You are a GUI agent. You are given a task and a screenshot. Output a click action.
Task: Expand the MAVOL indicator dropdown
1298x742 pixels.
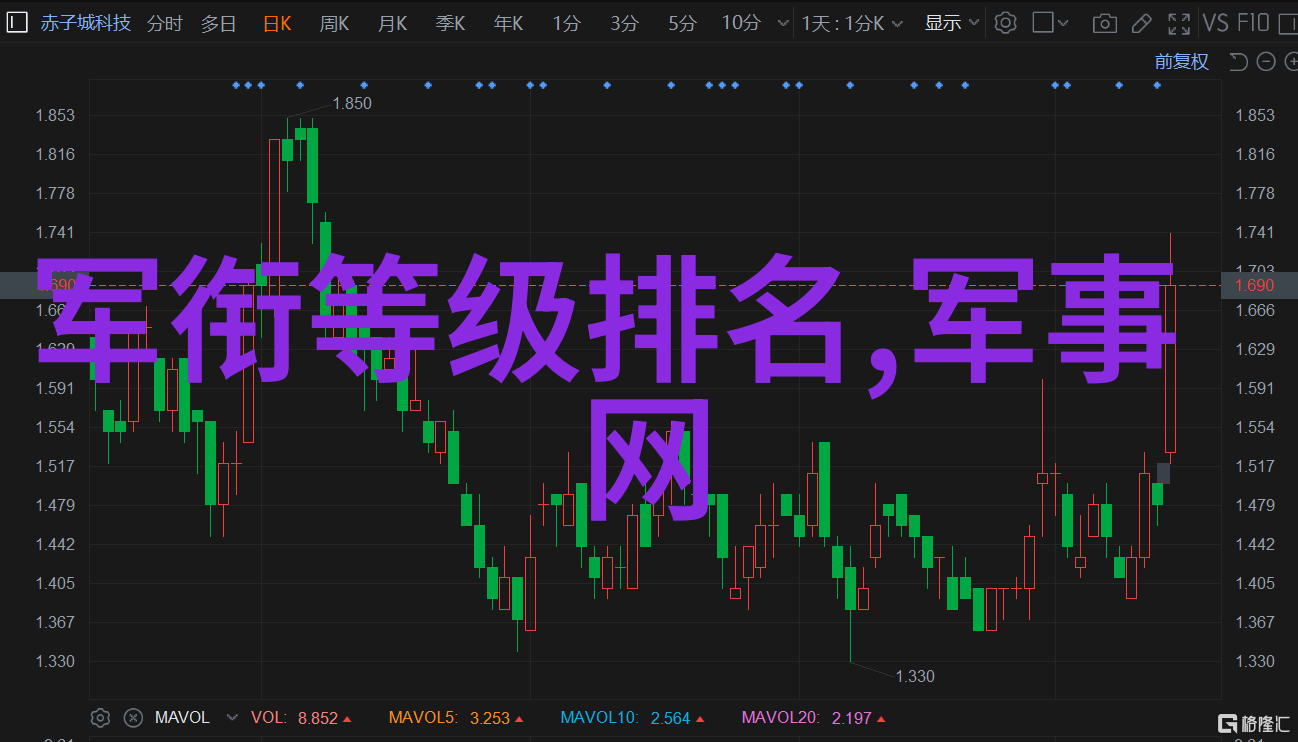coord(232,717)
